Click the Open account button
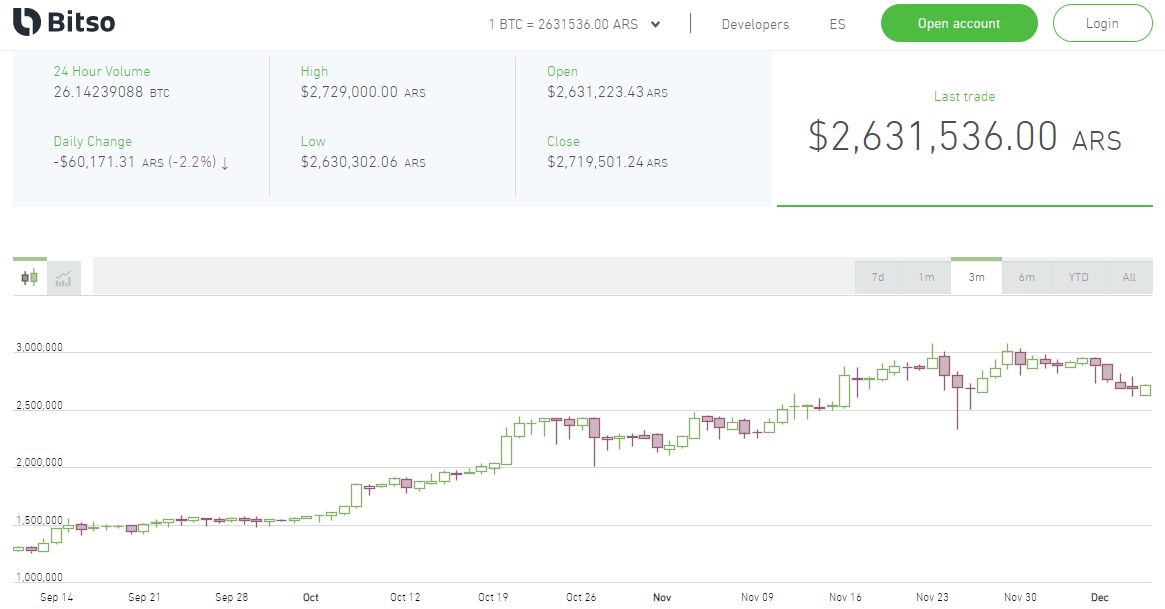Image resolution: width=1165 pixels, height=609 pixels. click(x=959, y=23)
